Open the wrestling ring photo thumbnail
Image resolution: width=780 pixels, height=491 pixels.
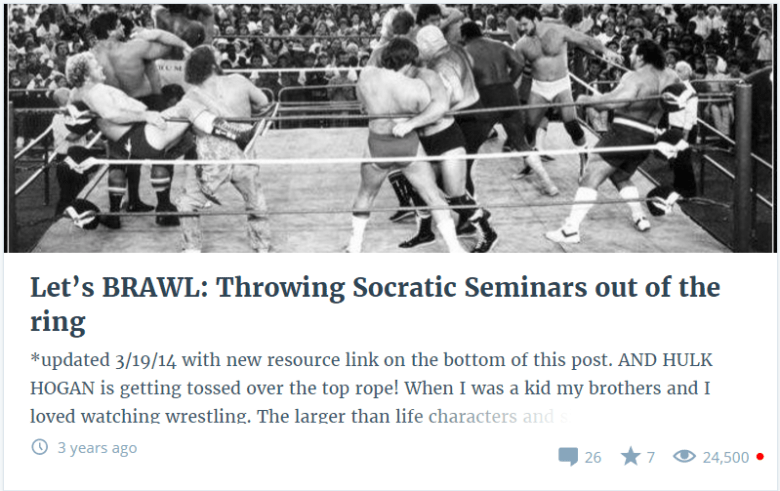coord(390,127)
